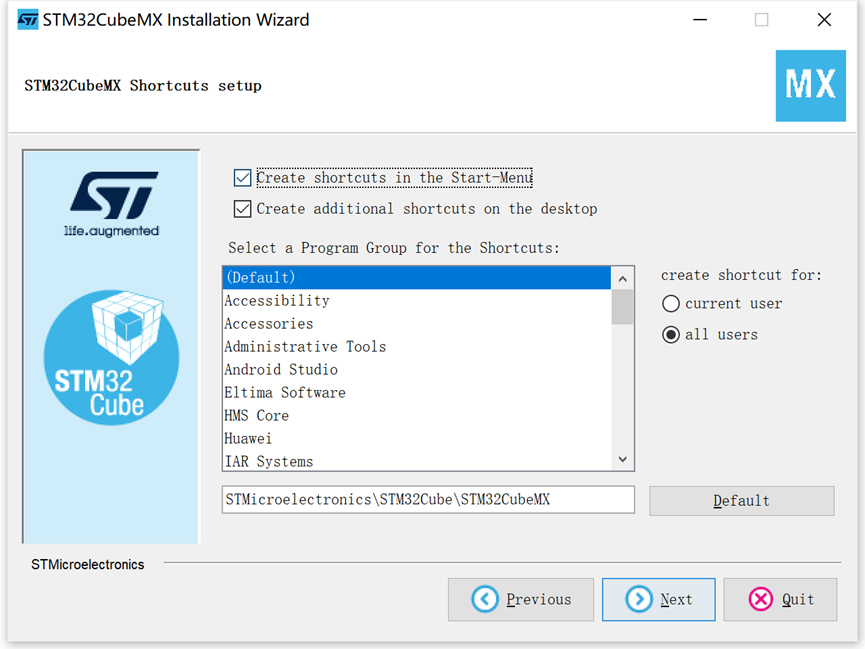Click the program group list up arrow

(x=623, y=279)
